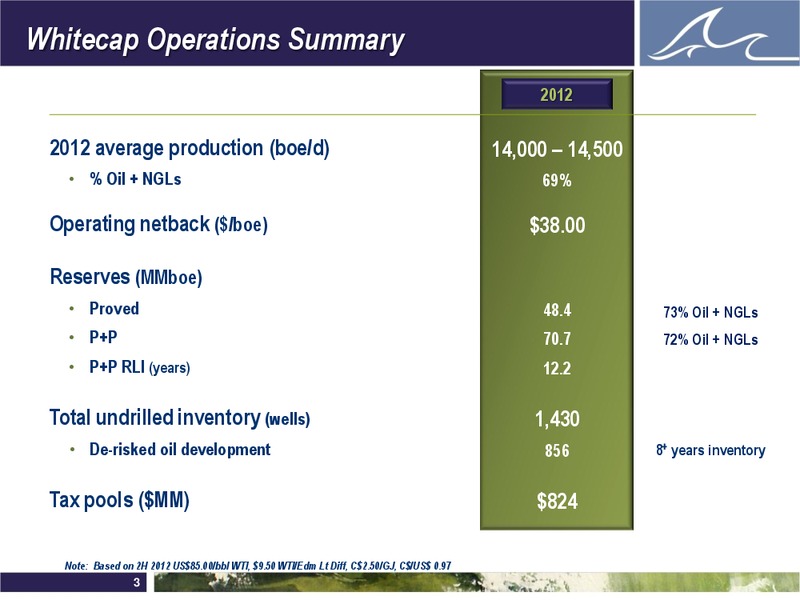The image size is (800, 600).
Task: Click the '$824' value
Action: [x=557, y=501]
